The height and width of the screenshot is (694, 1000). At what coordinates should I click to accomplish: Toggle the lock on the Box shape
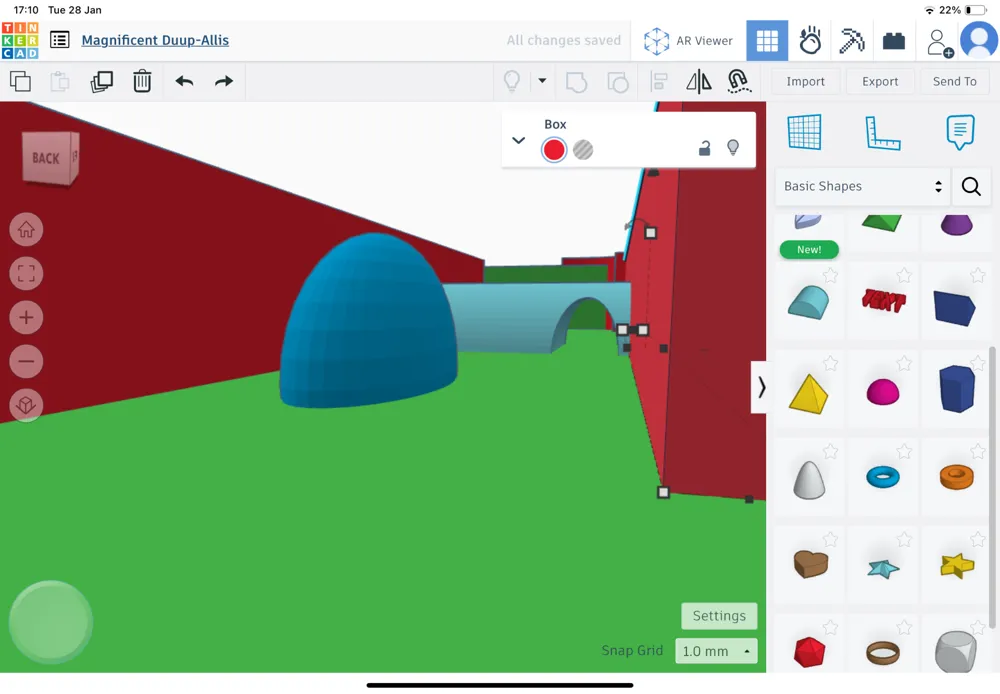(x=705, y=148)
